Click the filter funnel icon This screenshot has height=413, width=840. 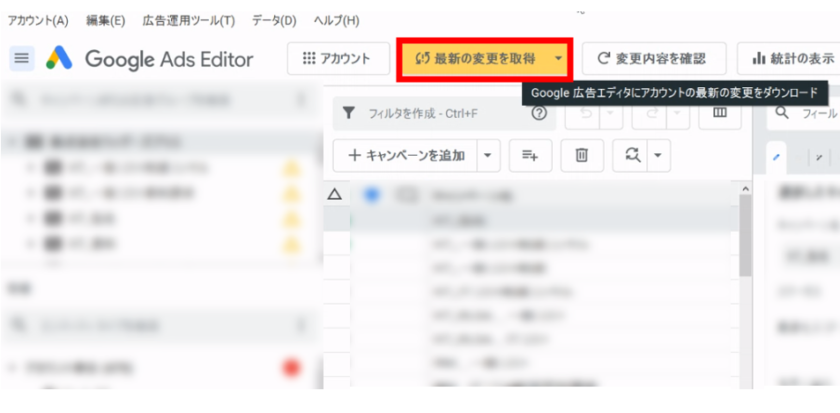point(348,113)
